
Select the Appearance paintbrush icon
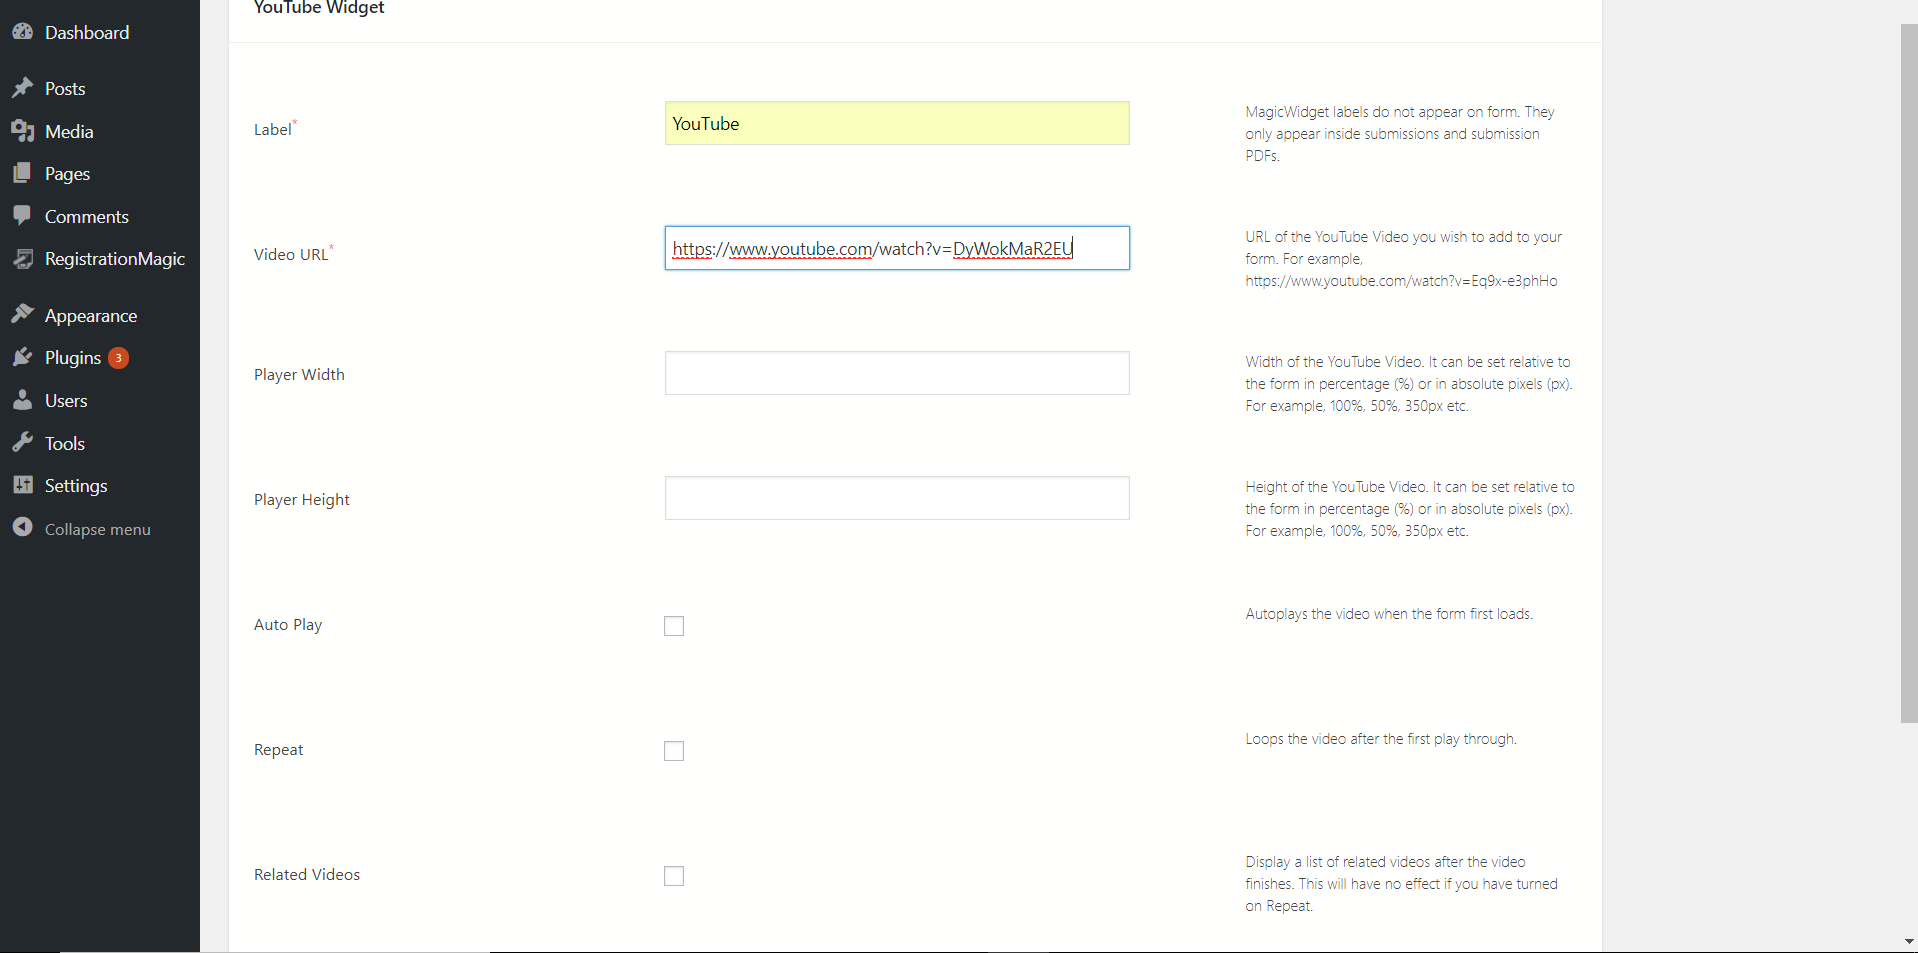pos(23,314)
